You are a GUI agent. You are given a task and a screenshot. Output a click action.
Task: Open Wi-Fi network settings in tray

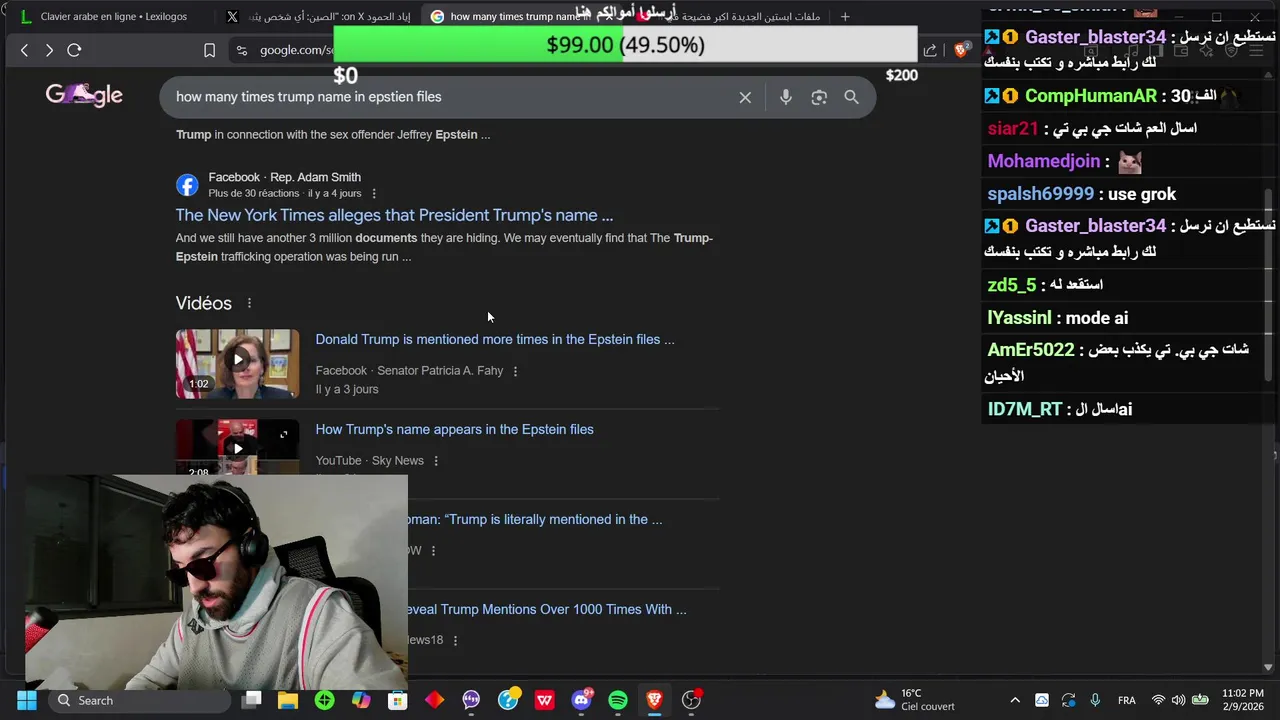pyautogui.click(x=1158, y=700)
